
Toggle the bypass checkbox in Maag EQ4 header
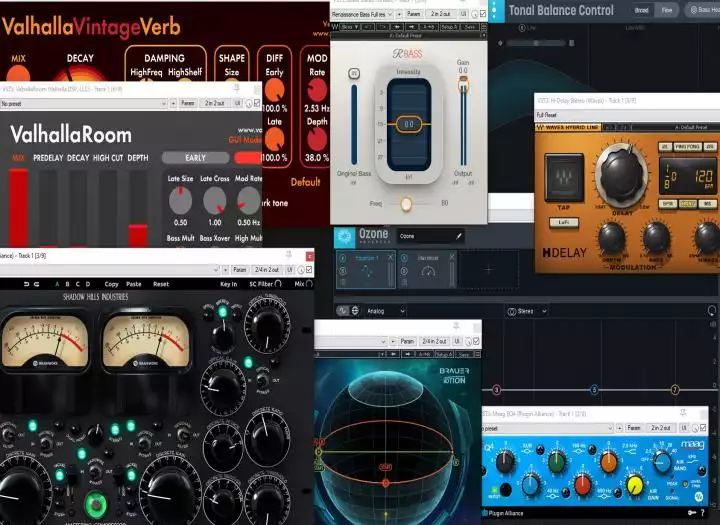703,428
